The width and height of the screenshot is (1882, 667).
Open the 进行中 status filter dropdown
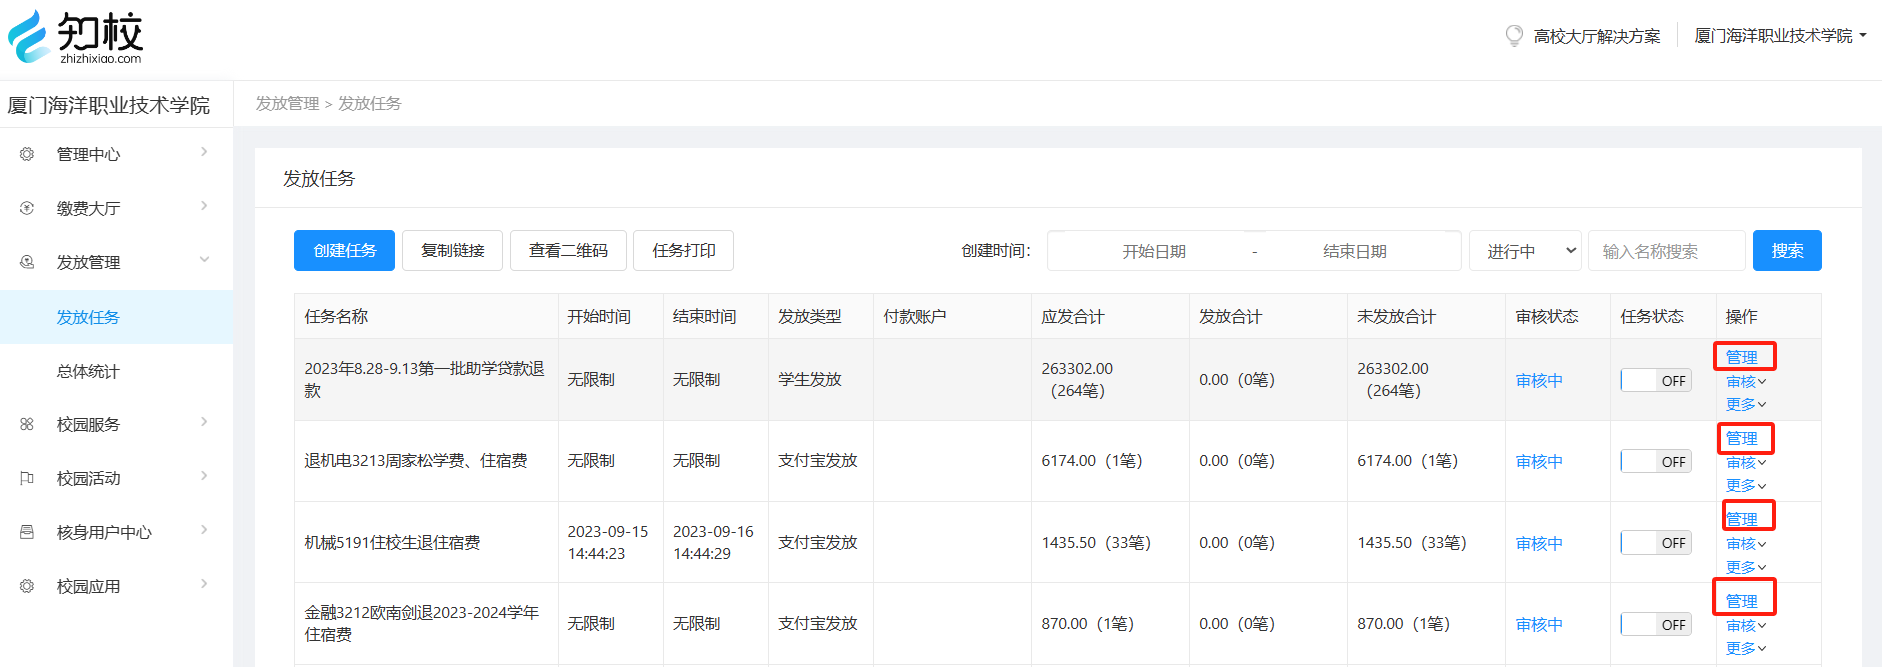click(1525, 251)
